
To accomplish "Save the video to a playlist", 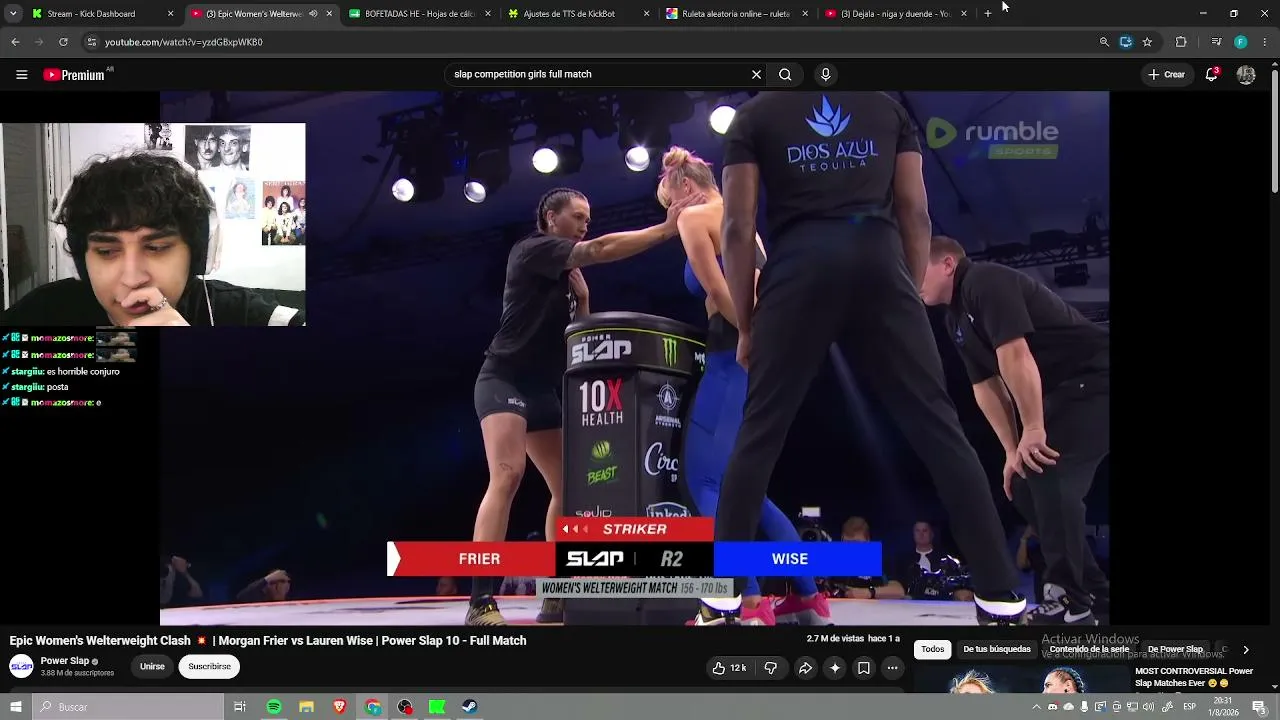I will pyautogui.click(x=864, y=668).
